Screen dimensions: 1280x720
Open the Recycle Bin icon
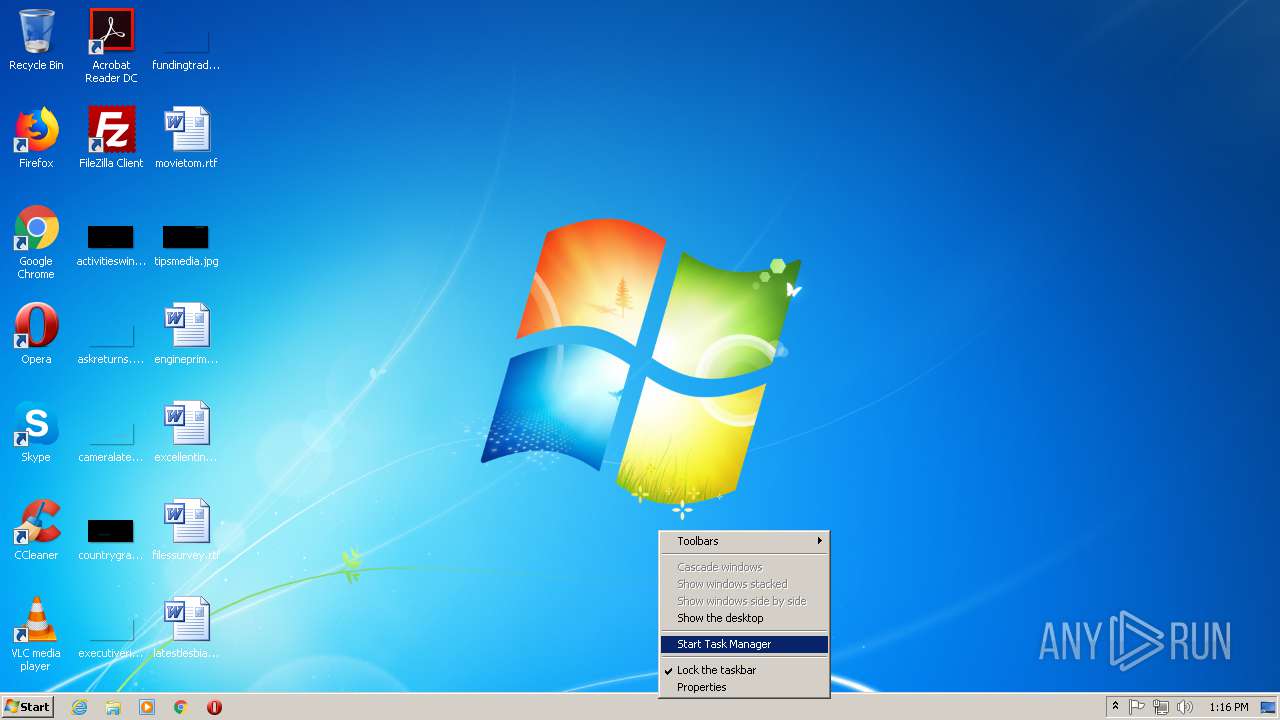coord(36,40)
